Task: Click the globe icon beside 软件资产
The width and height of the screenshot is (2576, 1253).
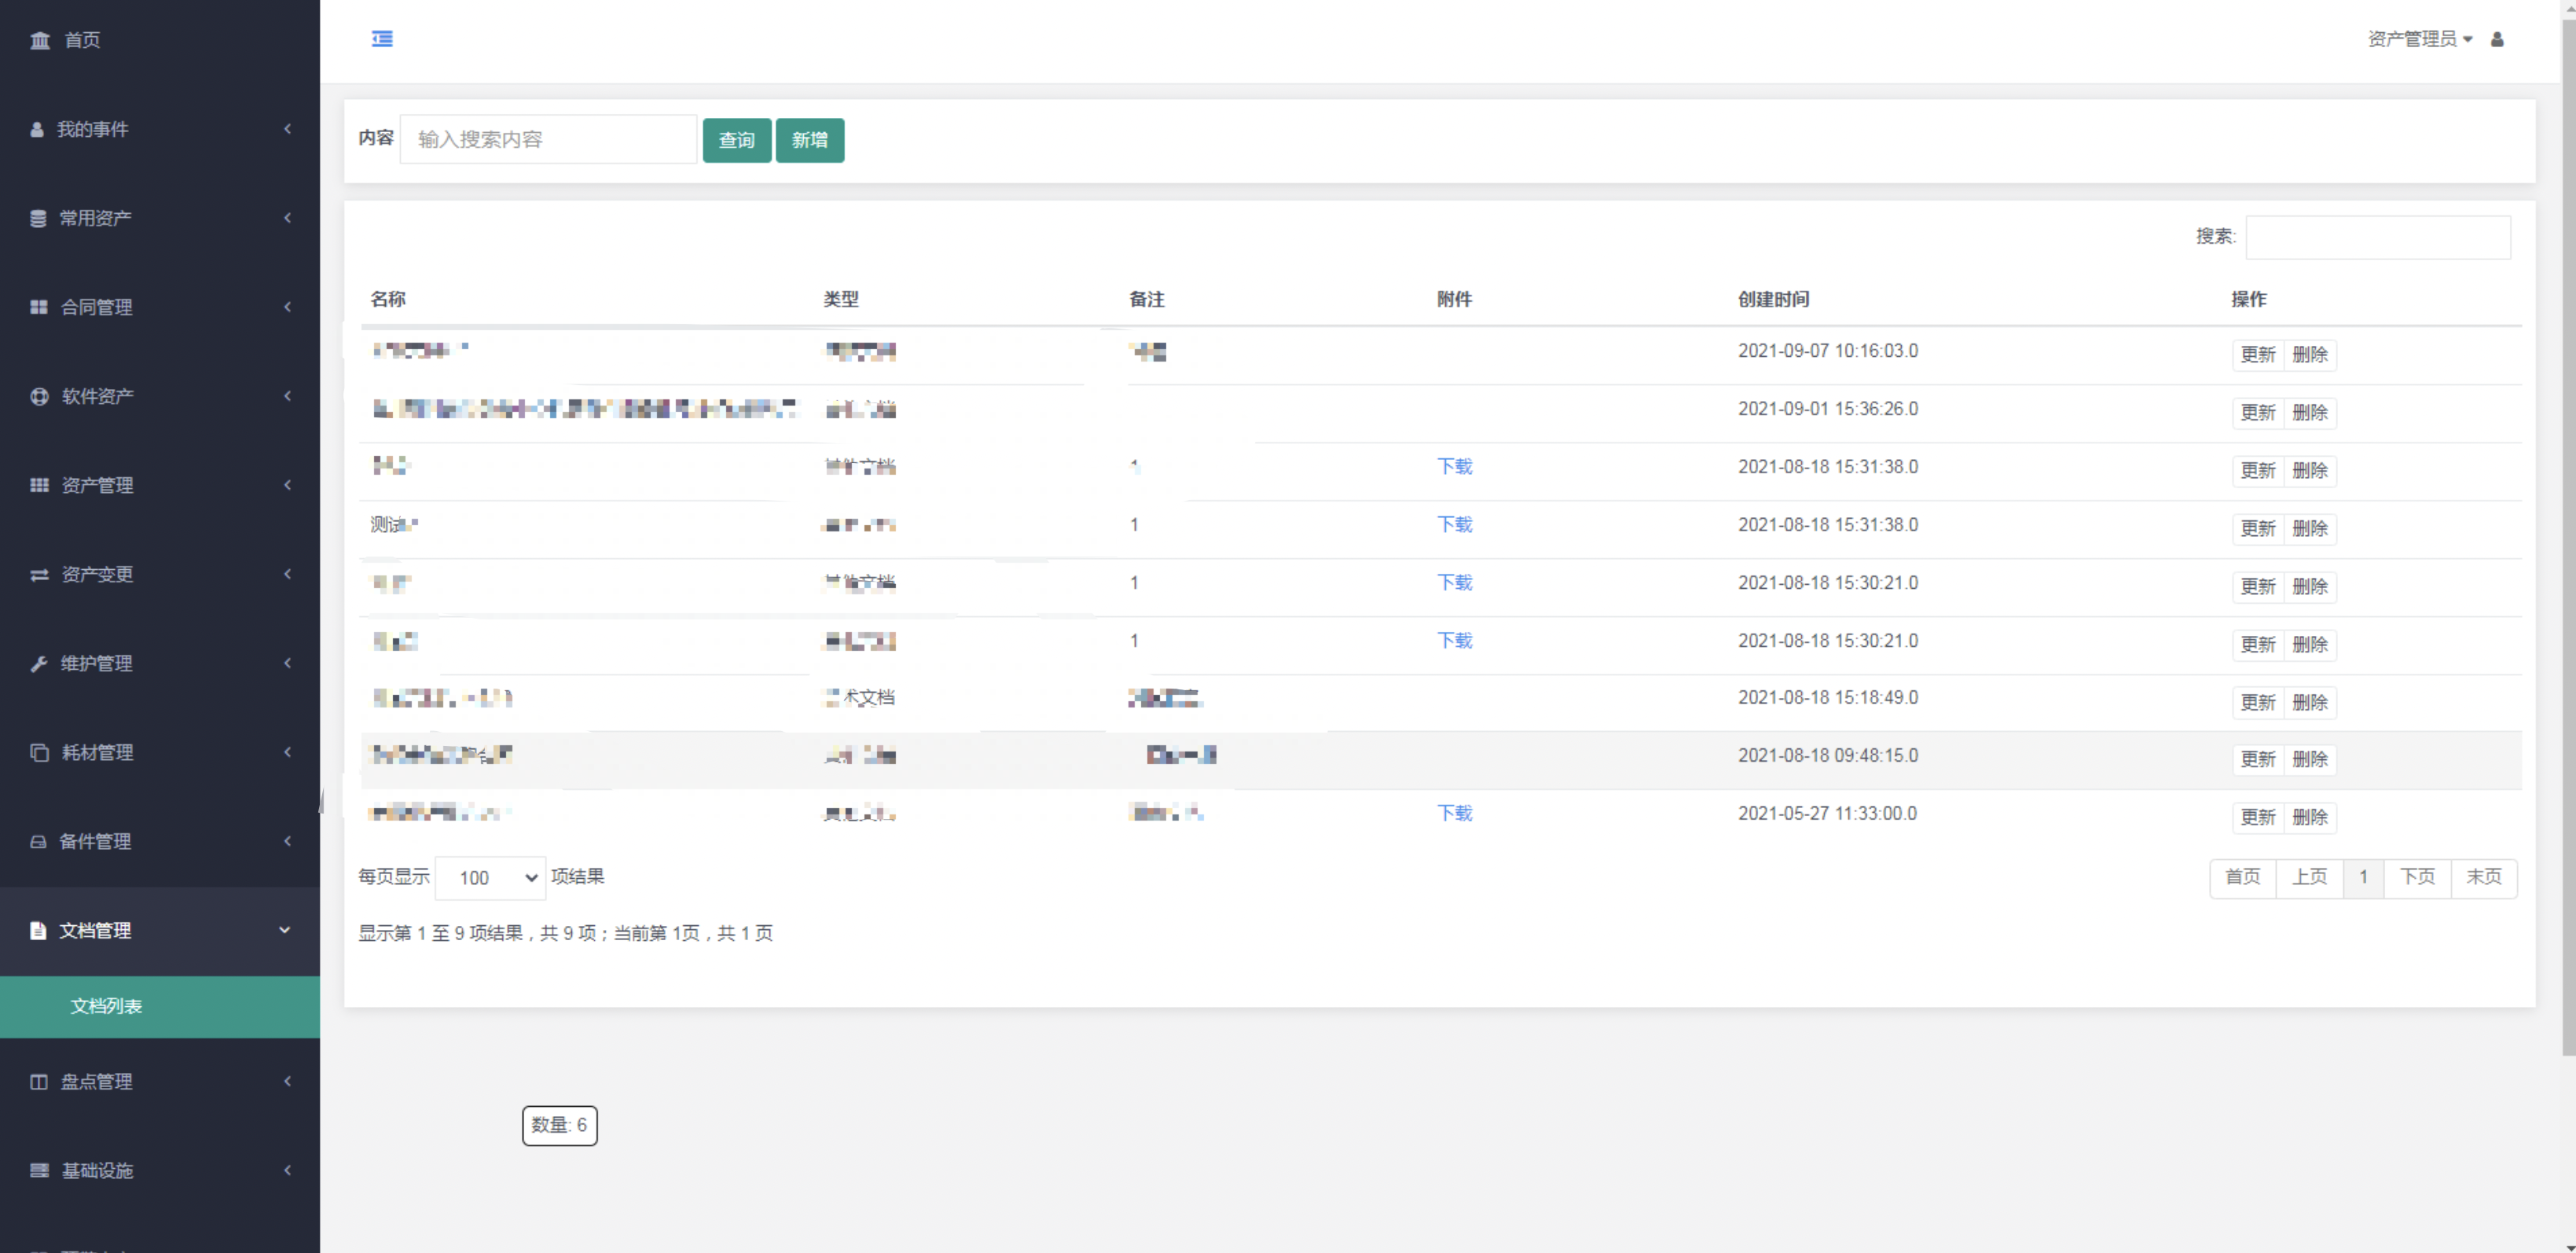Action: [39, 396]
